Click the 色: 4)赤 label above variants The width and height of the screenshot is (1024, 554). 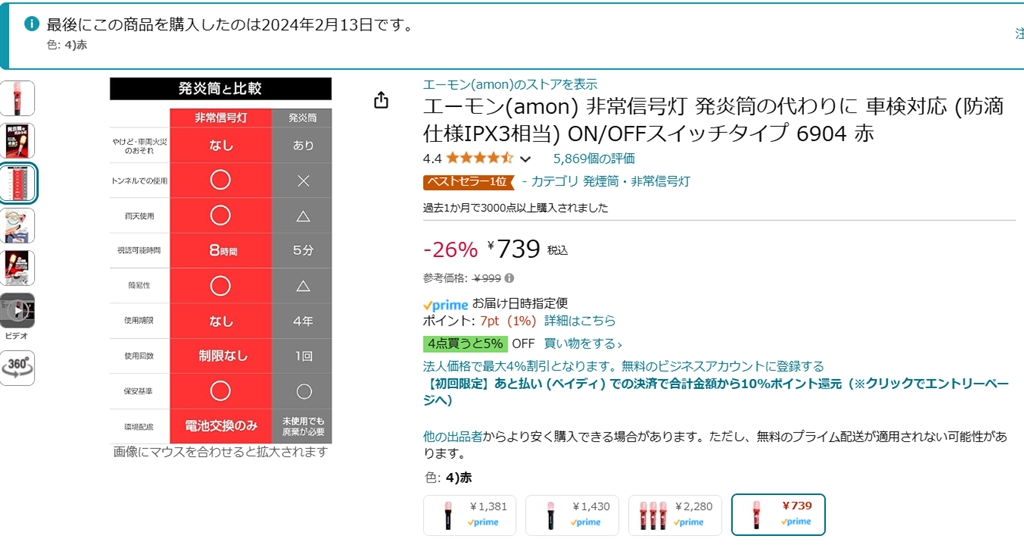click(x=448, y=478)
